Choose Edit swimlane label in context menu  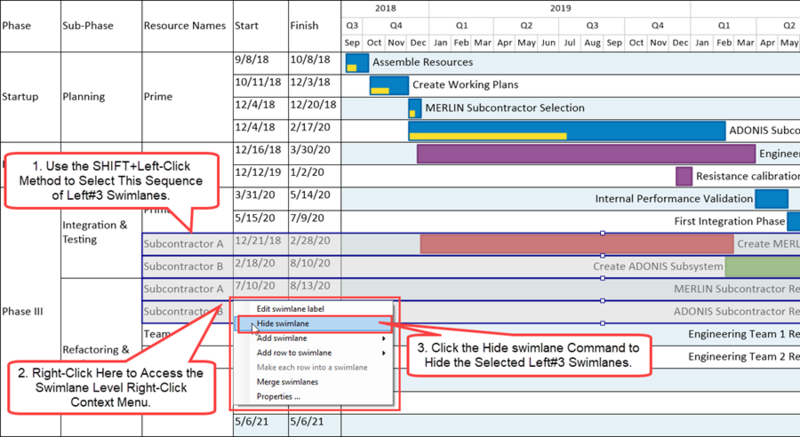click(x=290, y=309)
